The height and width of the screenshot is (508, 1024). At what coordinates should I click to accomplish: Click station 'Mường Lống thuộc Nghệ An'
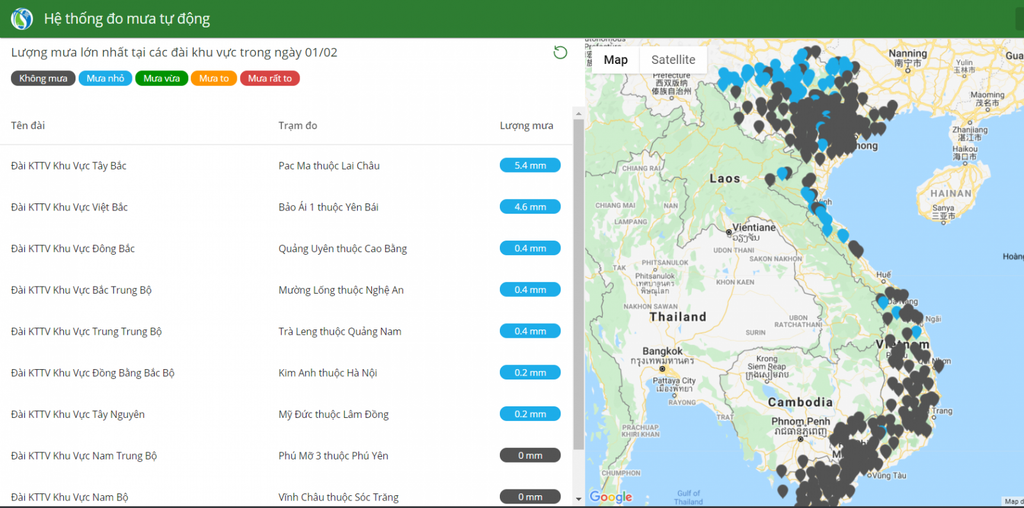[x=341, y=290]
